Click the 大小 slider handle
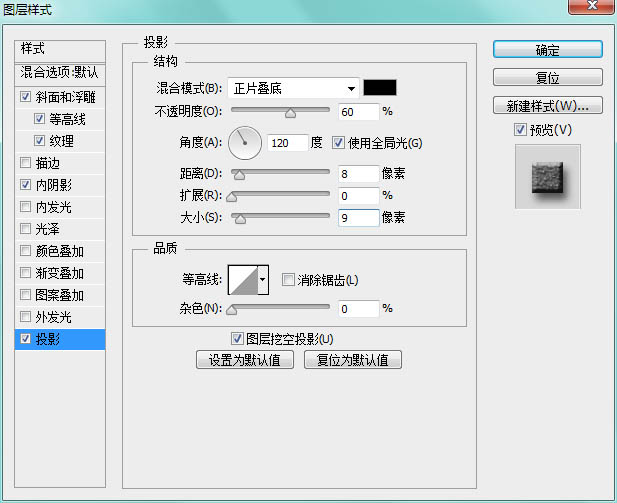Screen dimensions: 617x503 240,219
